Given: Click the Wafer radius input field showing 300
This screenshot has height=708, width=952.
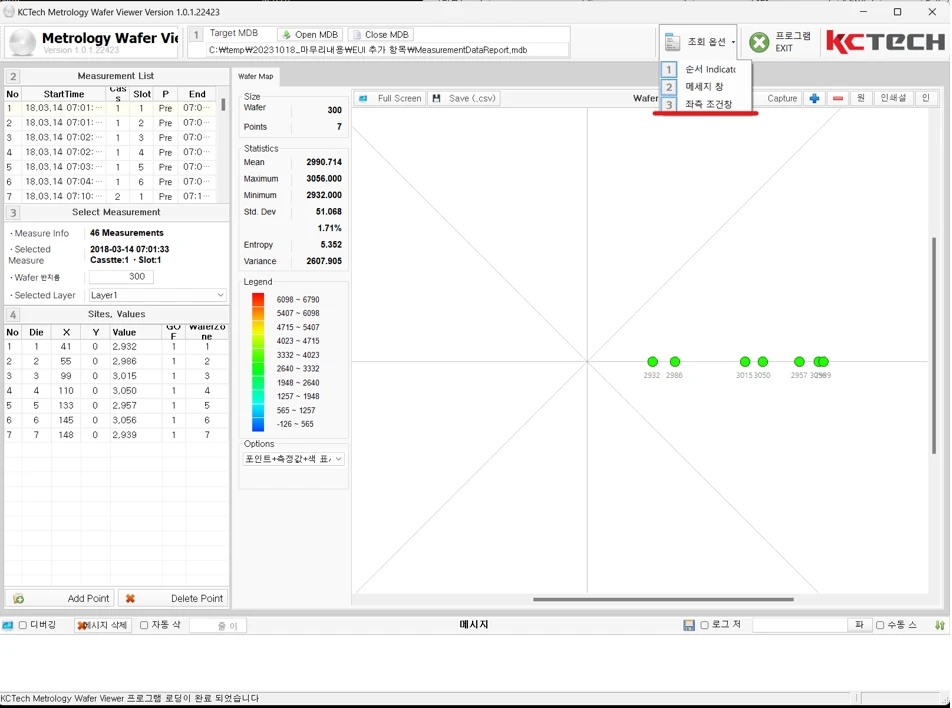Looking at the screenshot, I should pyautogui.click(x=121, y=277).
